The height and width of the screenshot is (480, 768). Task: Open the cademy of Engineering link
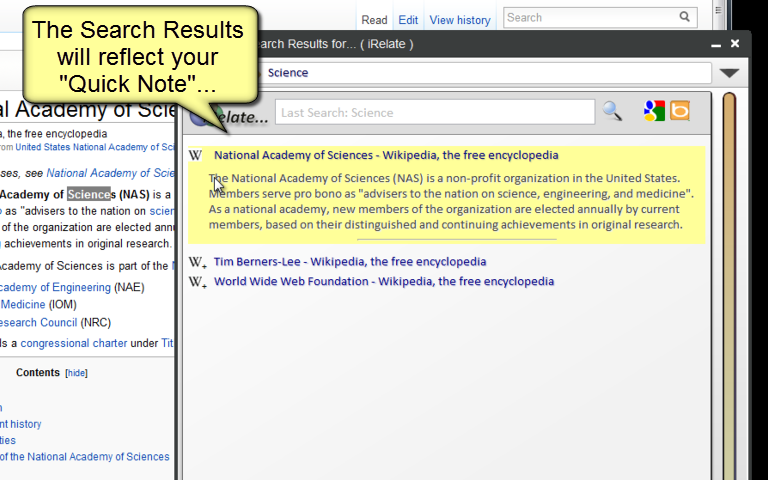click(x=55, y=288)
